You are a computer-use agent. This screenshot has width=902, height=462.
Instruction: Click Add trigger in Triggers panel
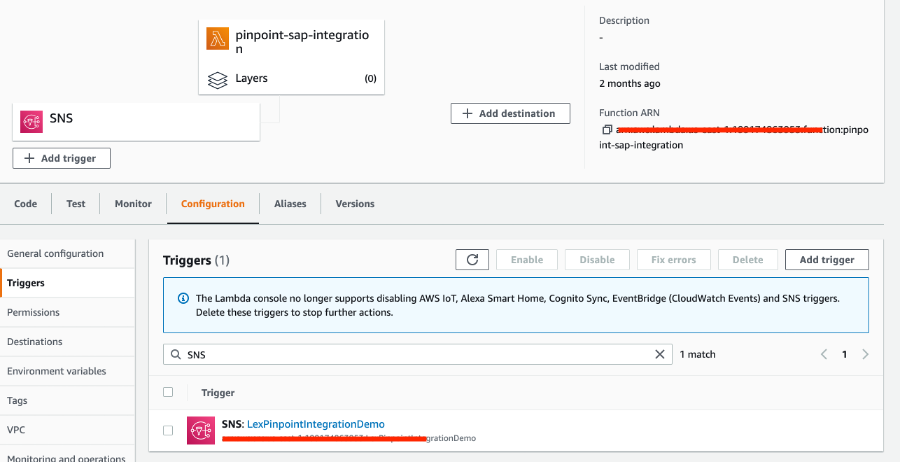[x=827, y=259]
